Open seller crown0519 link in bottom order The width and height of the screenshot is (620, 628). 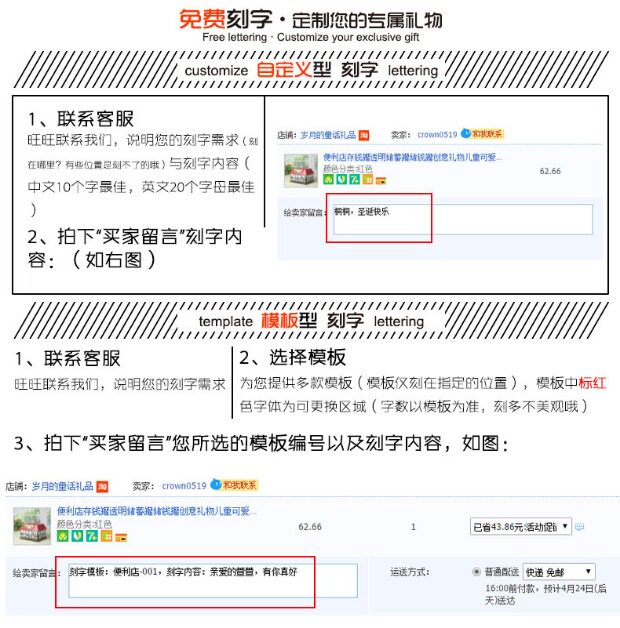184,486
